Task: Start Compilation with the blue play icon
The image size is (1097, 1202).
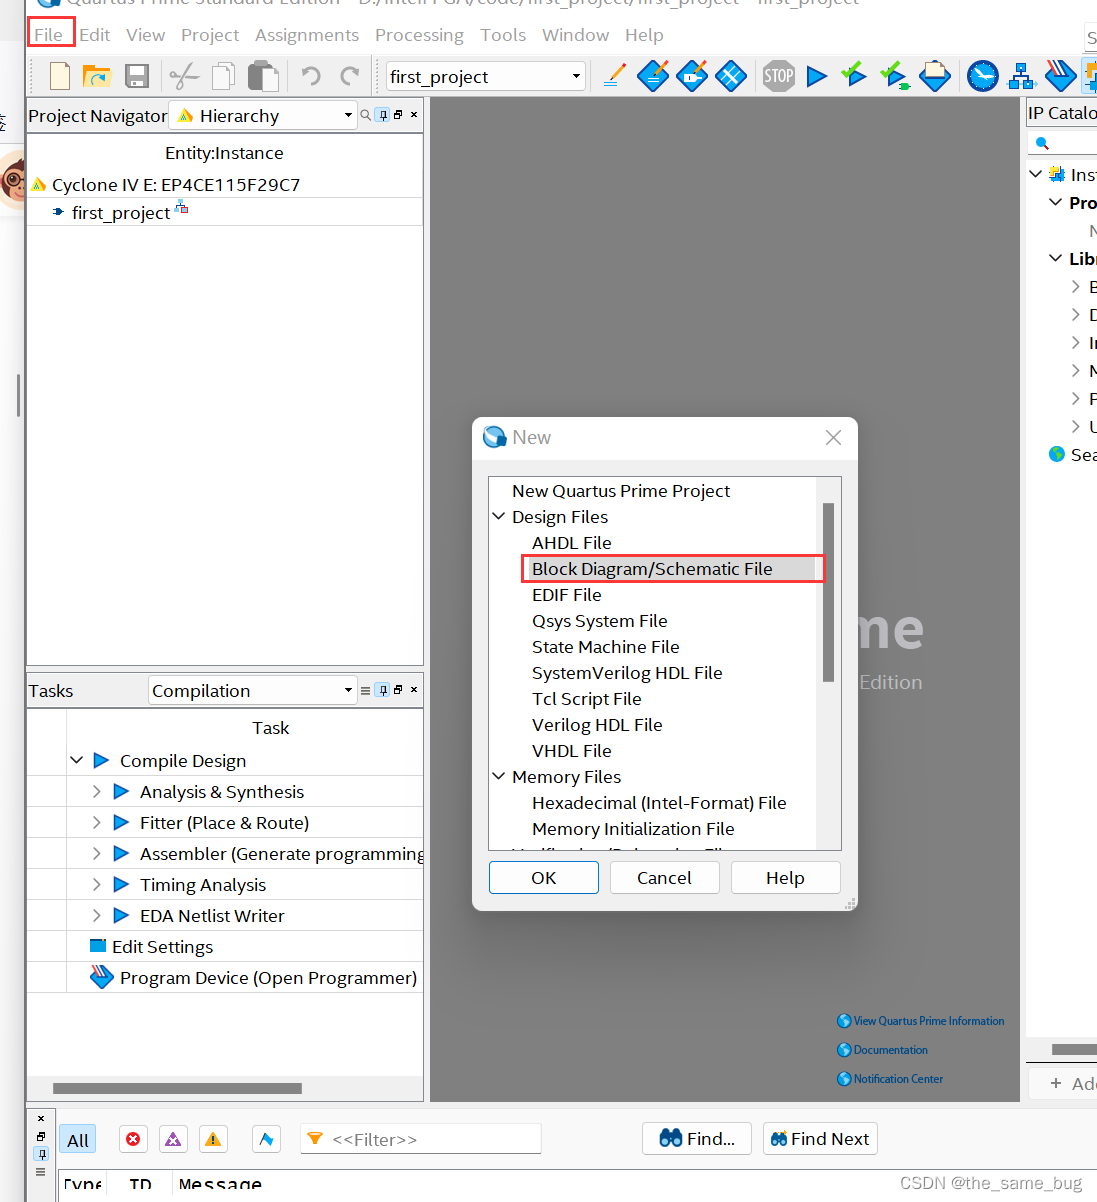Action: 817,76
